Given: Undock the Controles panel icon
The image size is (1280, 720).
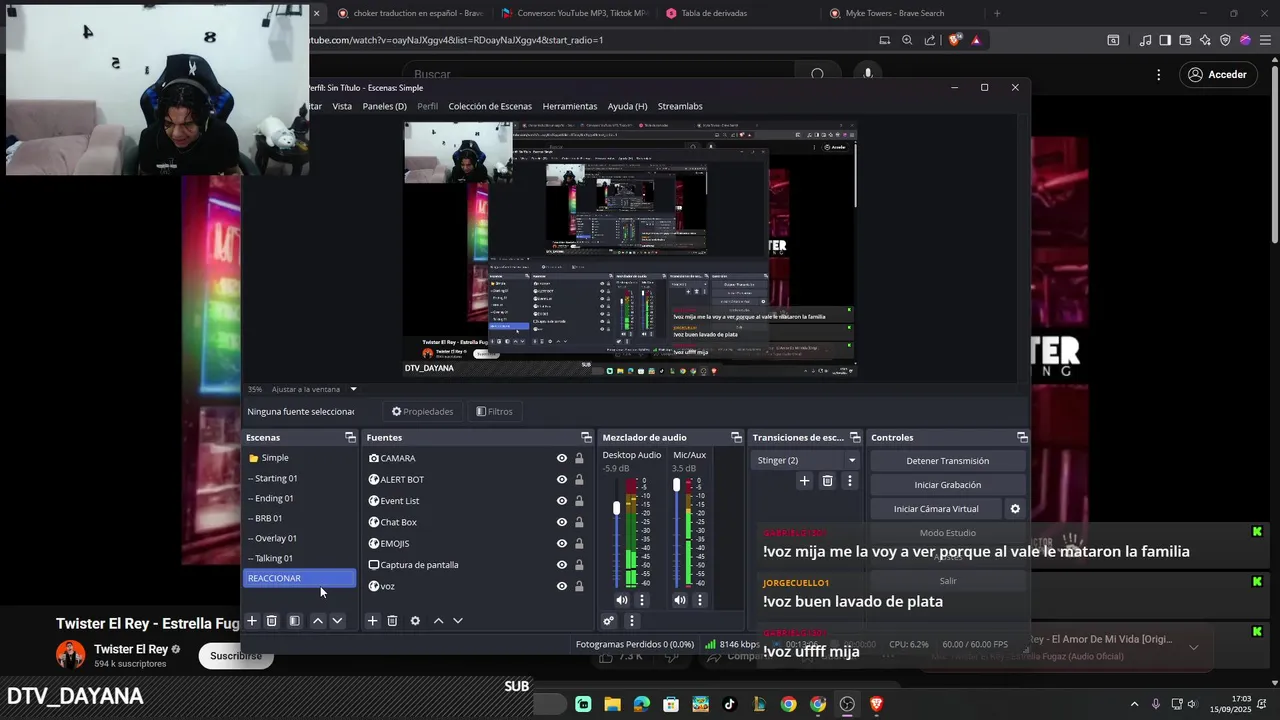Looking at the screenshot, I should pyautogui.click(x=1022, y=438).
